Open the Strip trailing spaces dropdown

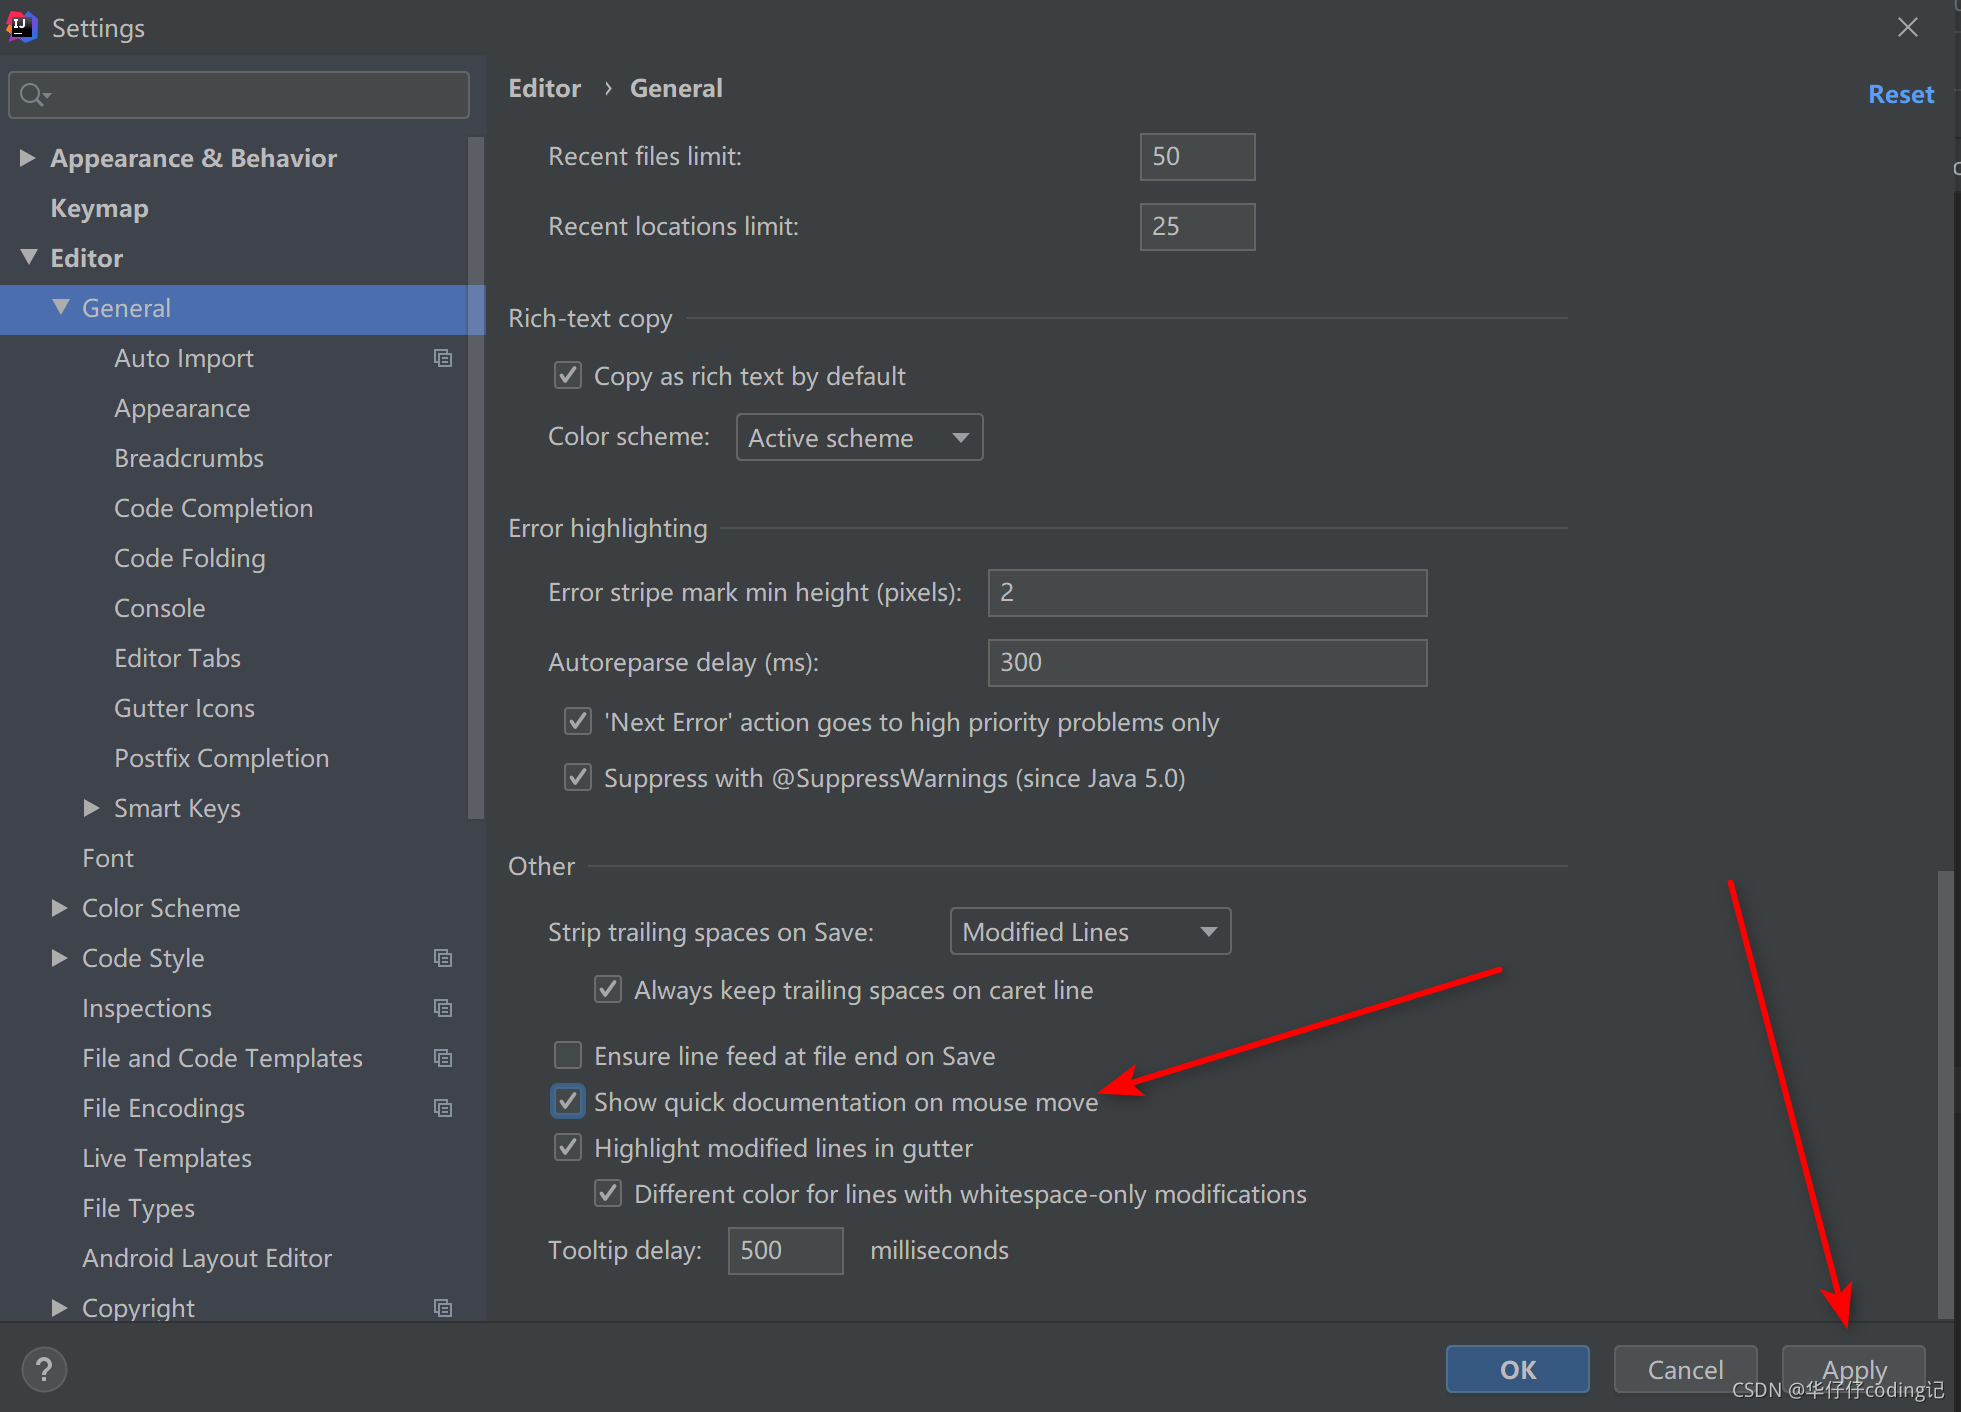tap(1090, 931)
